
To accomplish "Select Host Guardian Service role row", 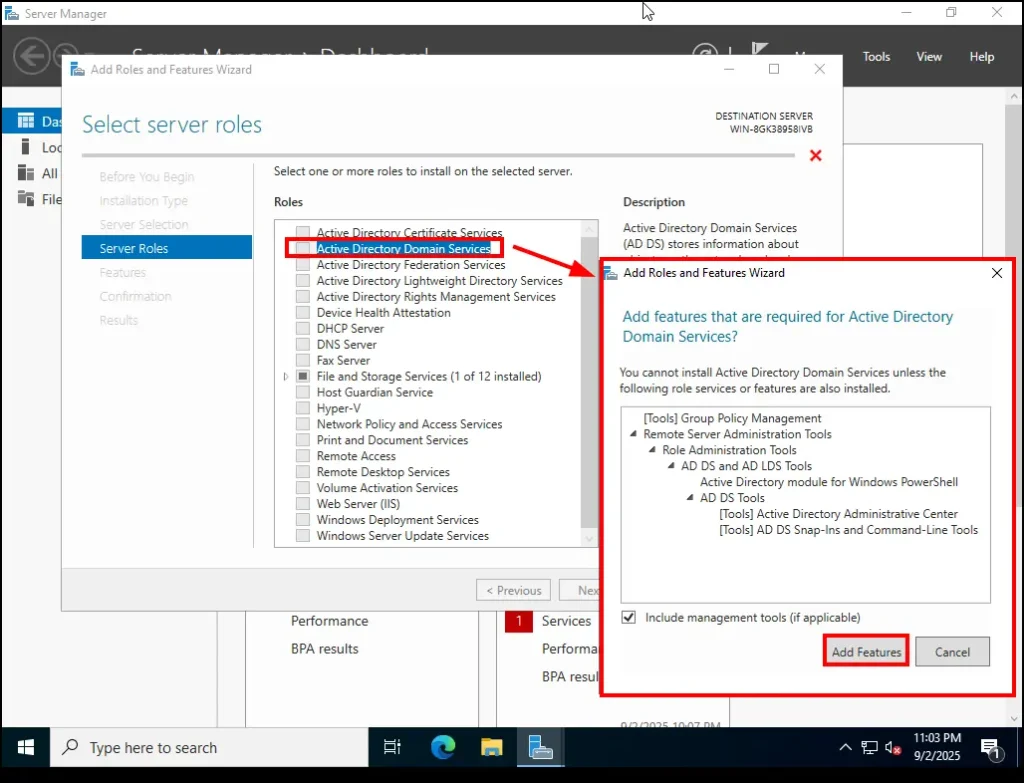I will 374,392.
